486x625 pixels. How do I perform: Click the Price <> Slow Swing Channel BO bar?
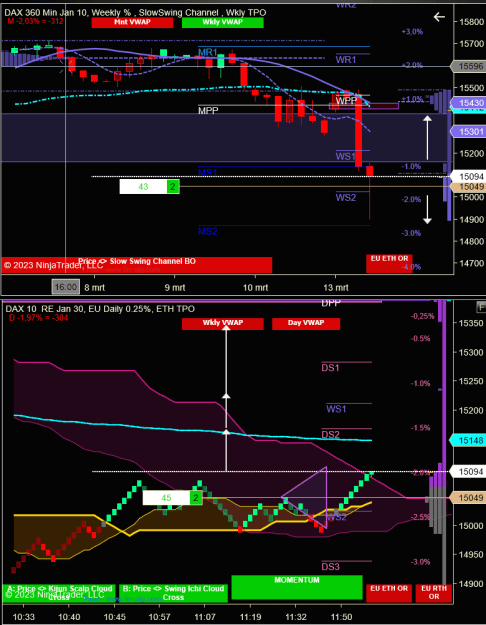pos(137,265)
